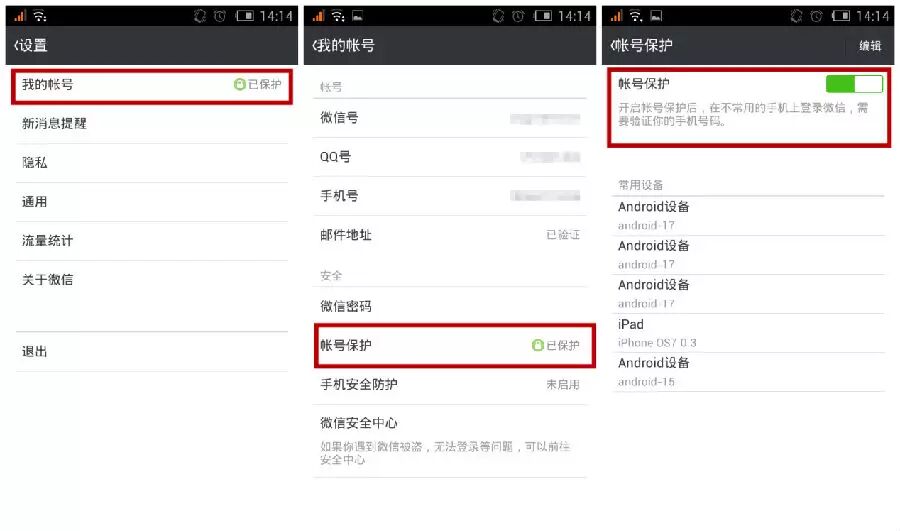Select 通用 in settings list

click(152, 201)
